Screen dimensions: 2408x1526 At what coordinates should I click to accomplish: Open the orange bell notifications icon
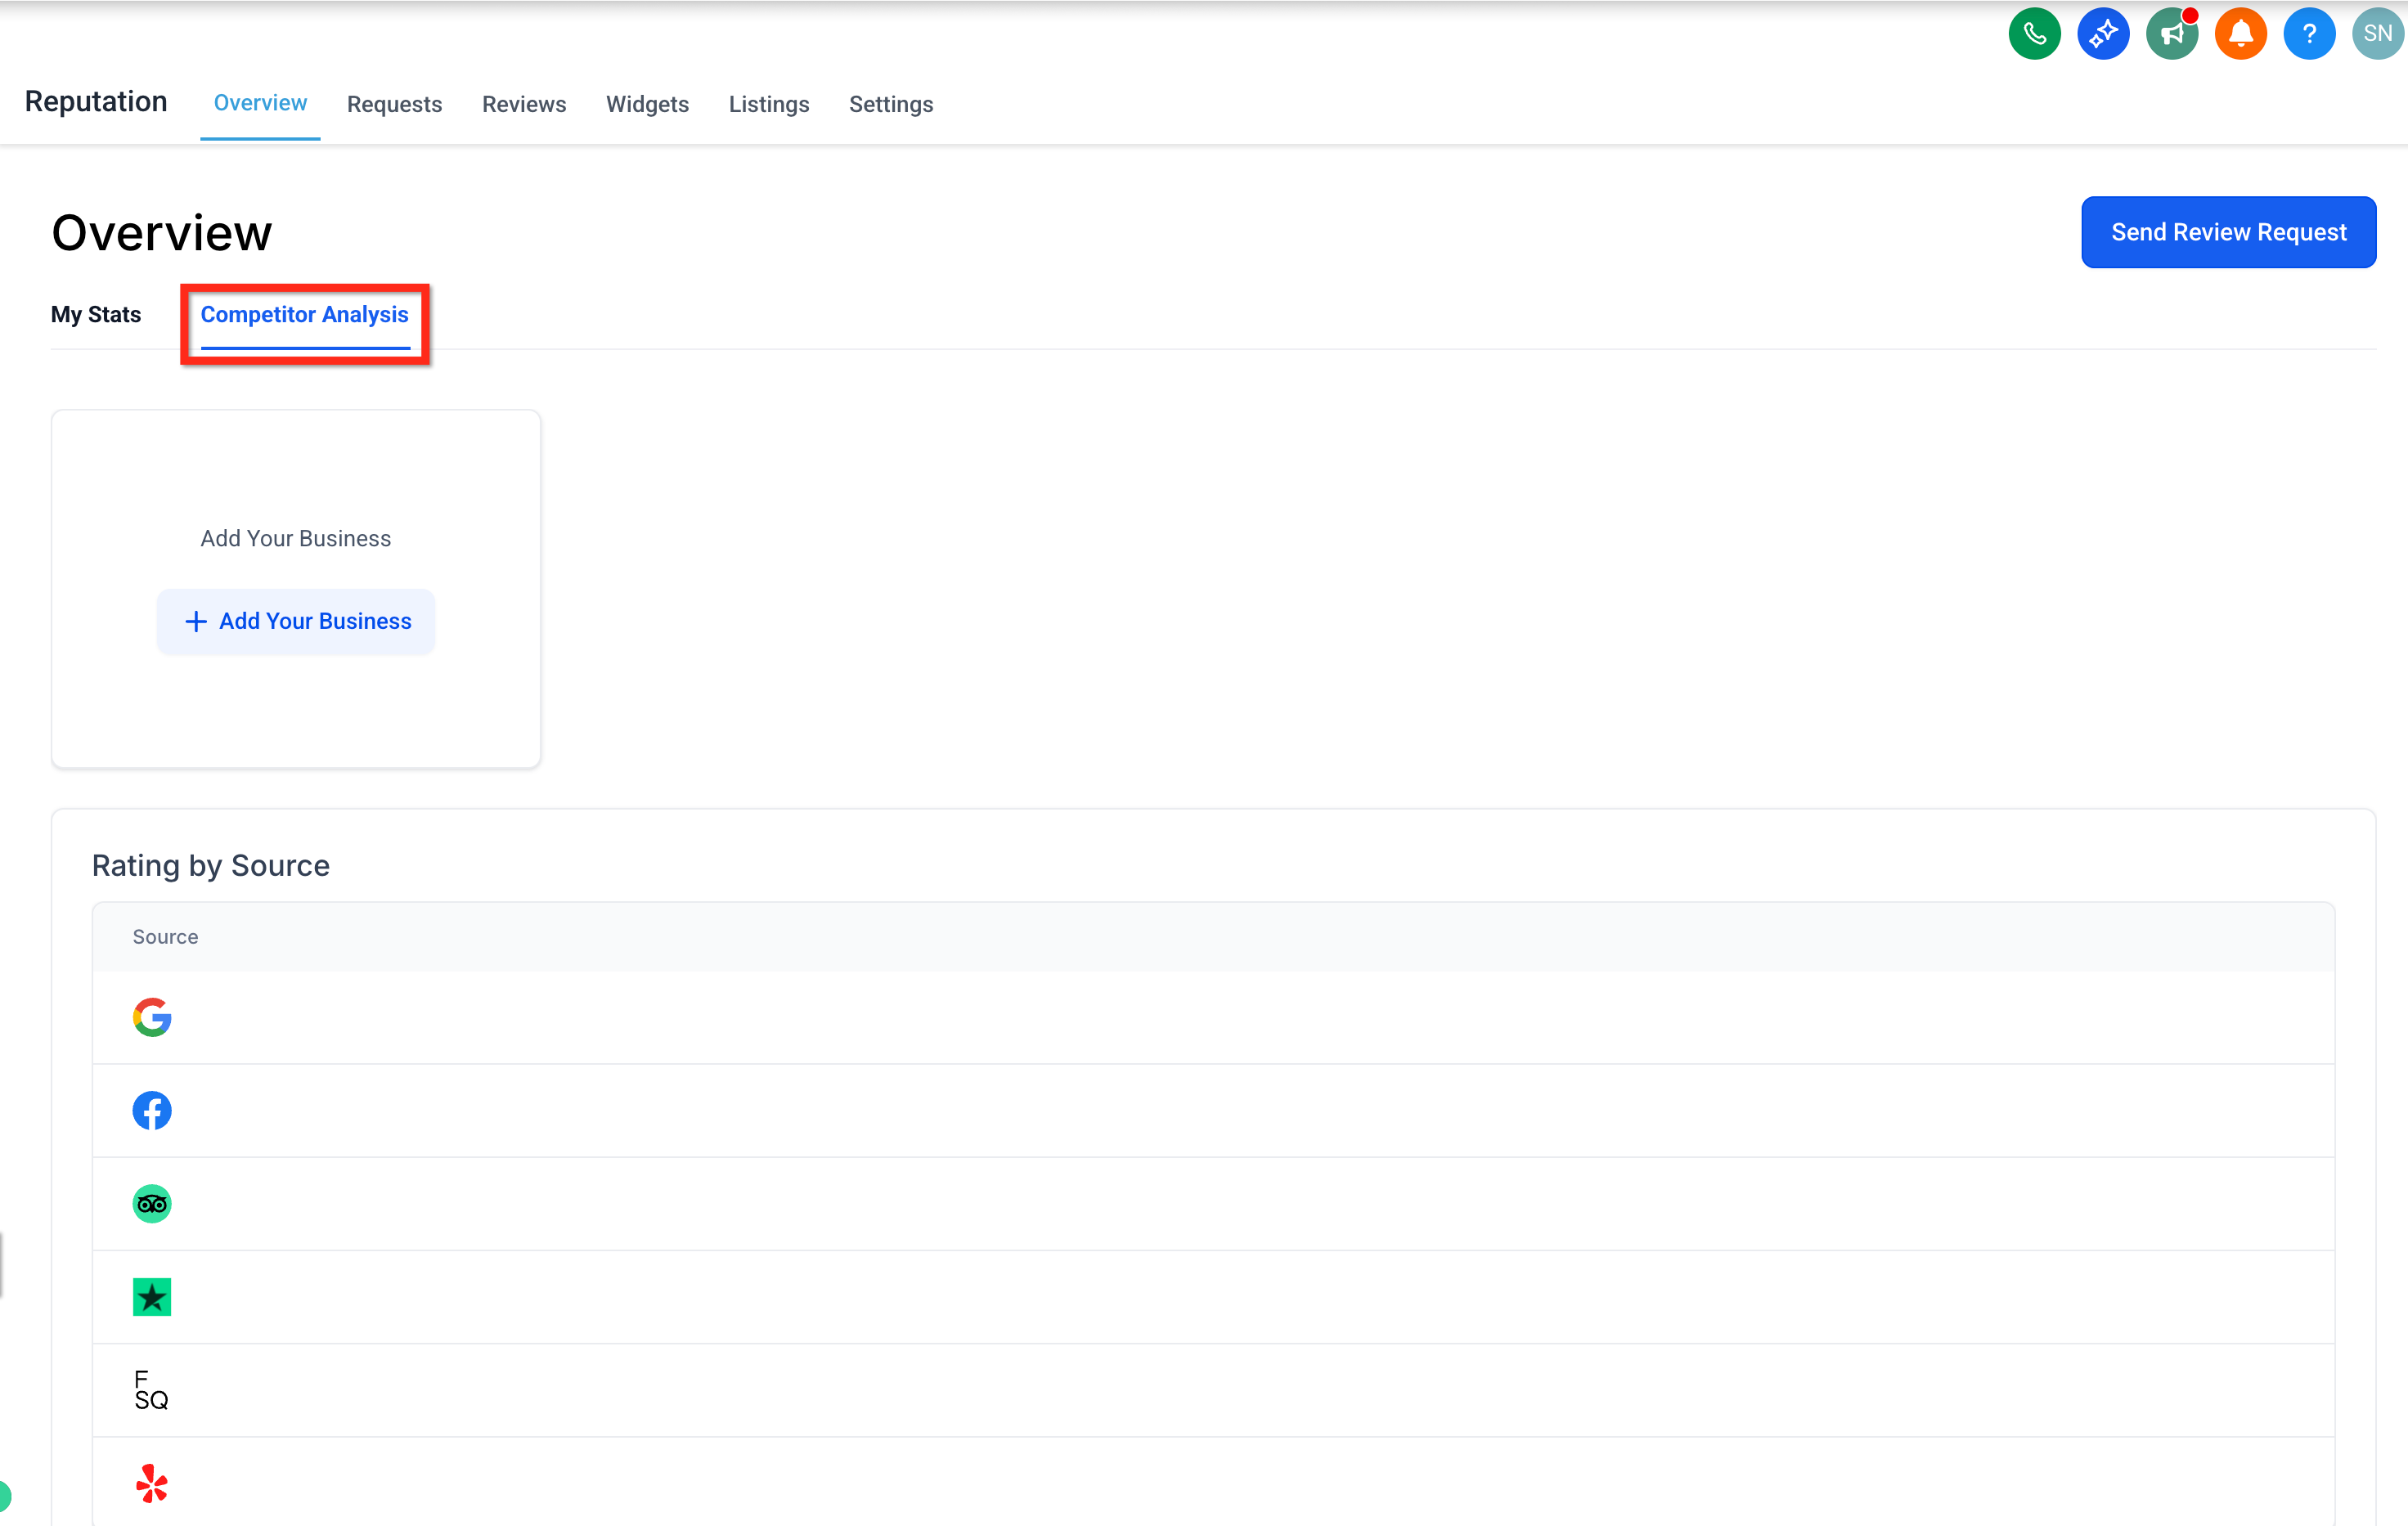point(2240,34)
